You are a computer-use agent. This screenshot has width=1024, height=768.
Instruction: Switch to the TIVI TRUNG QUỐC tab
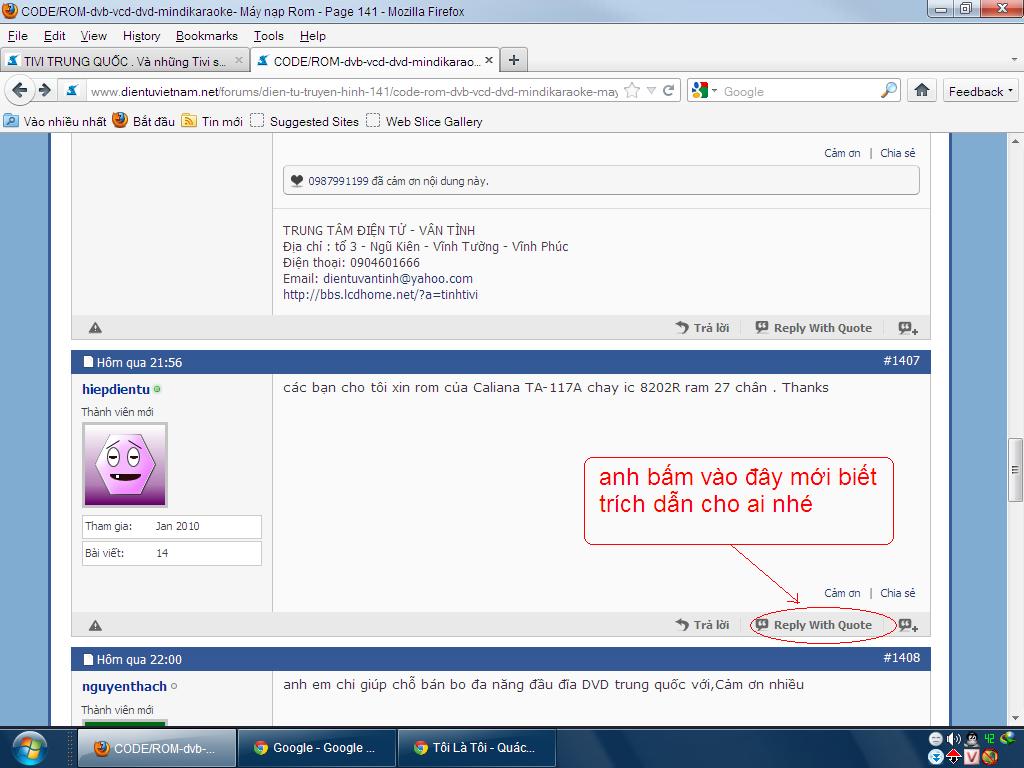click(x=124, y=61)
